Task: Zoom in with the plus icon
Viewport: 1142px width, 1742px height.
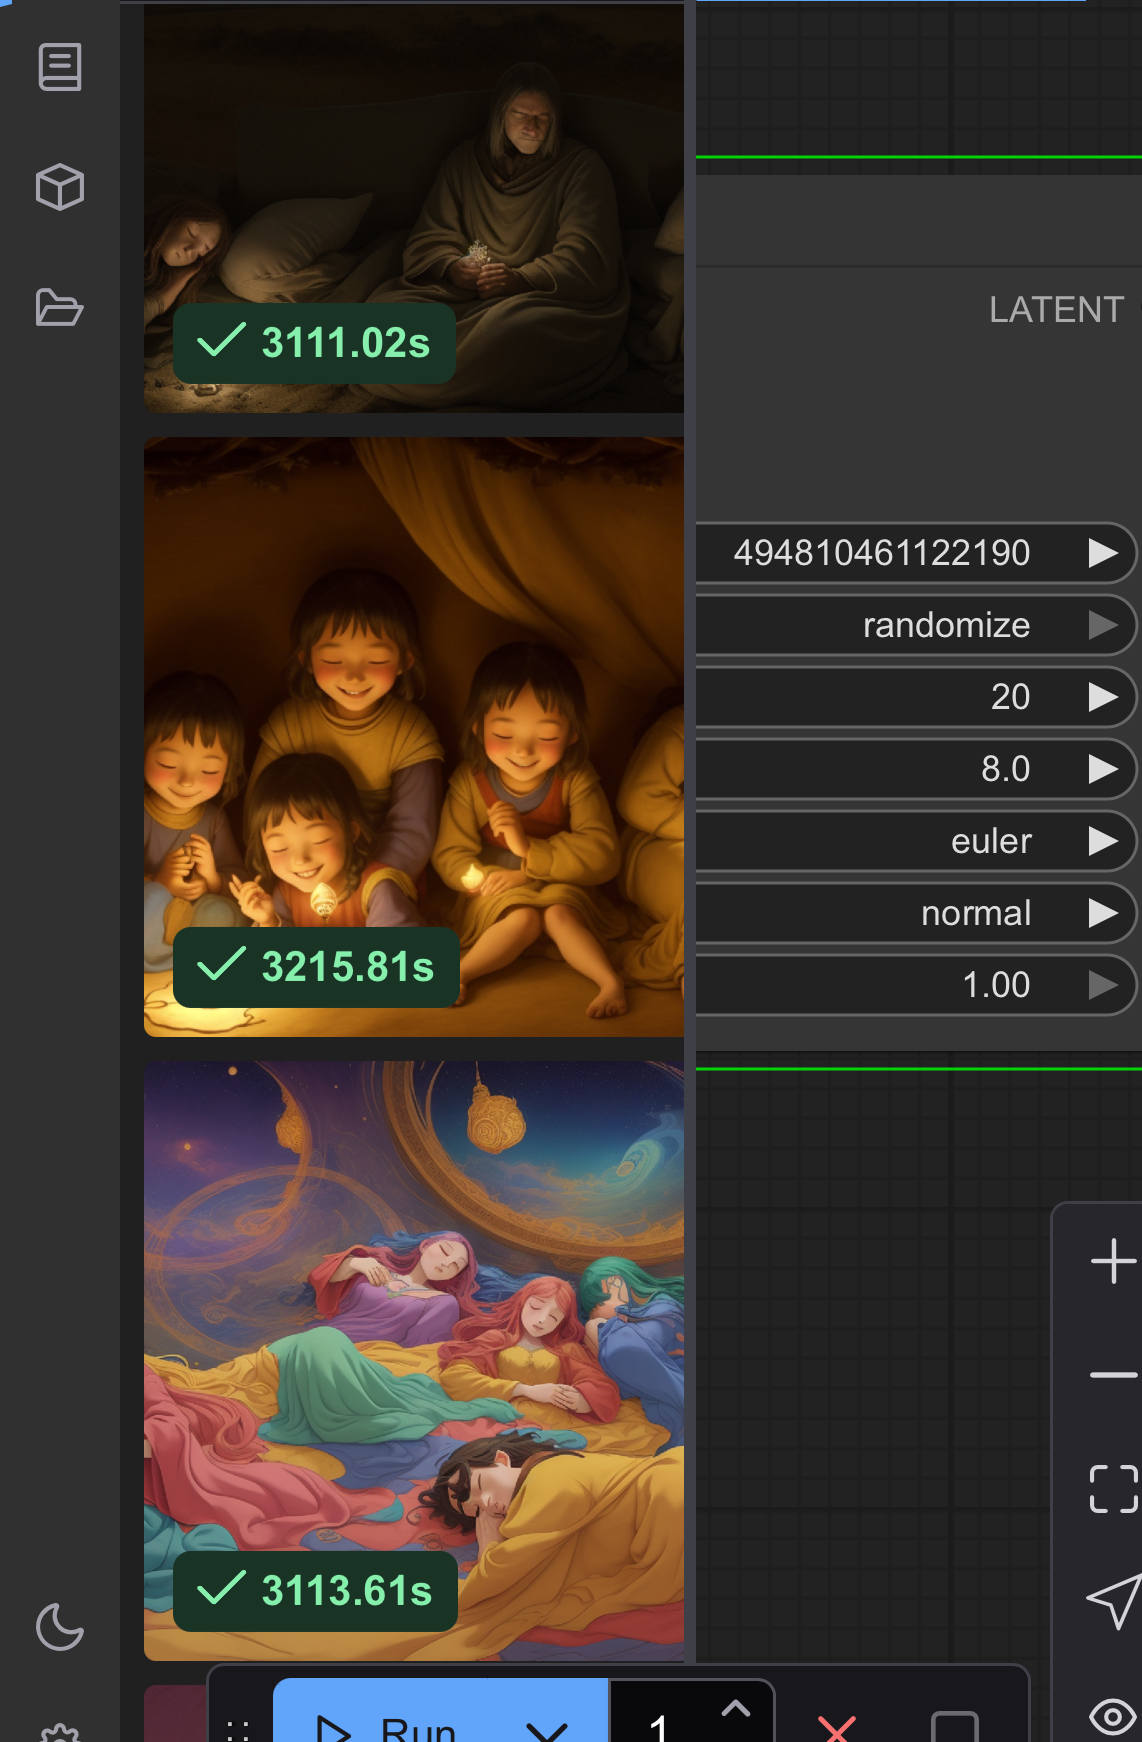Action: 1114,1261
